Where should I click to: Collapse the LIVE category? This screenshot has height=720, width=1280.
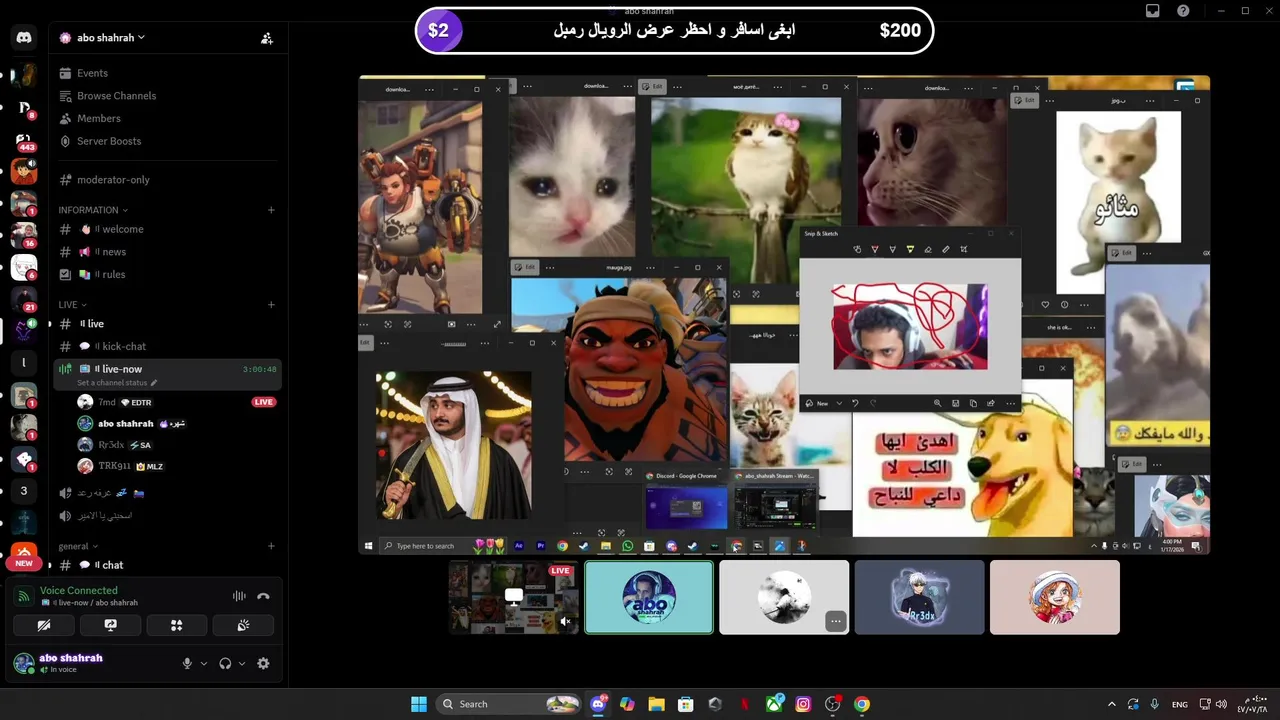pyautogui.click(x=72, y=304)
